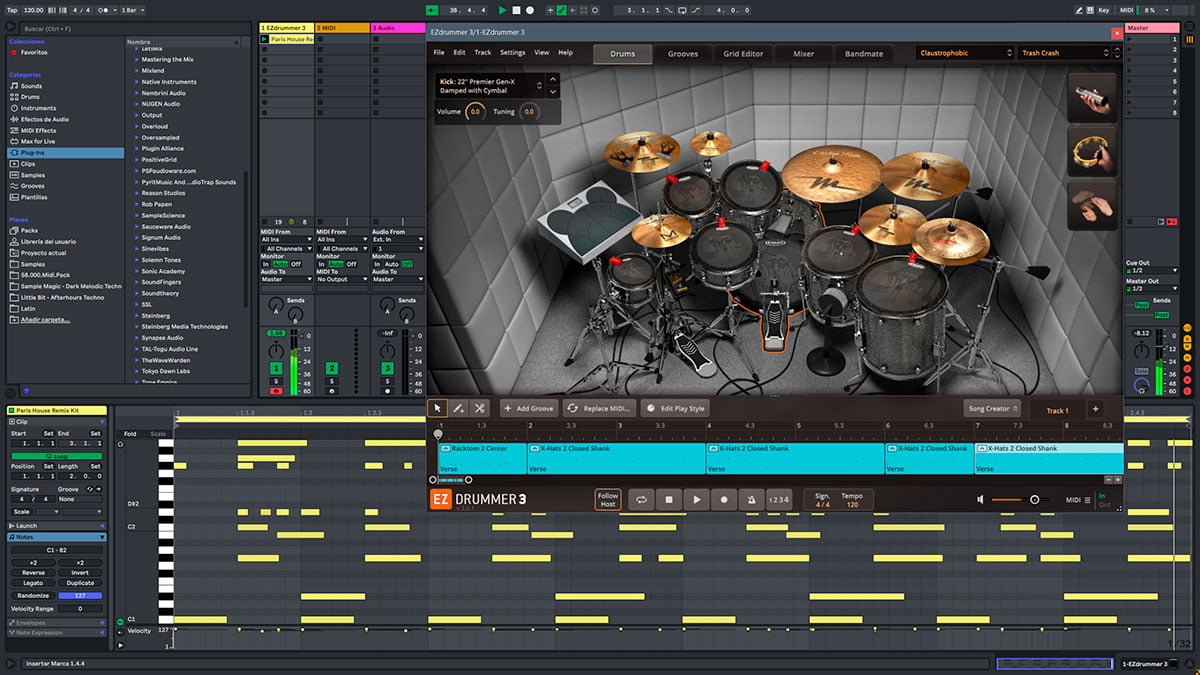
Task: Toggle the EZdrummer loop button
Action: point(641,499)
